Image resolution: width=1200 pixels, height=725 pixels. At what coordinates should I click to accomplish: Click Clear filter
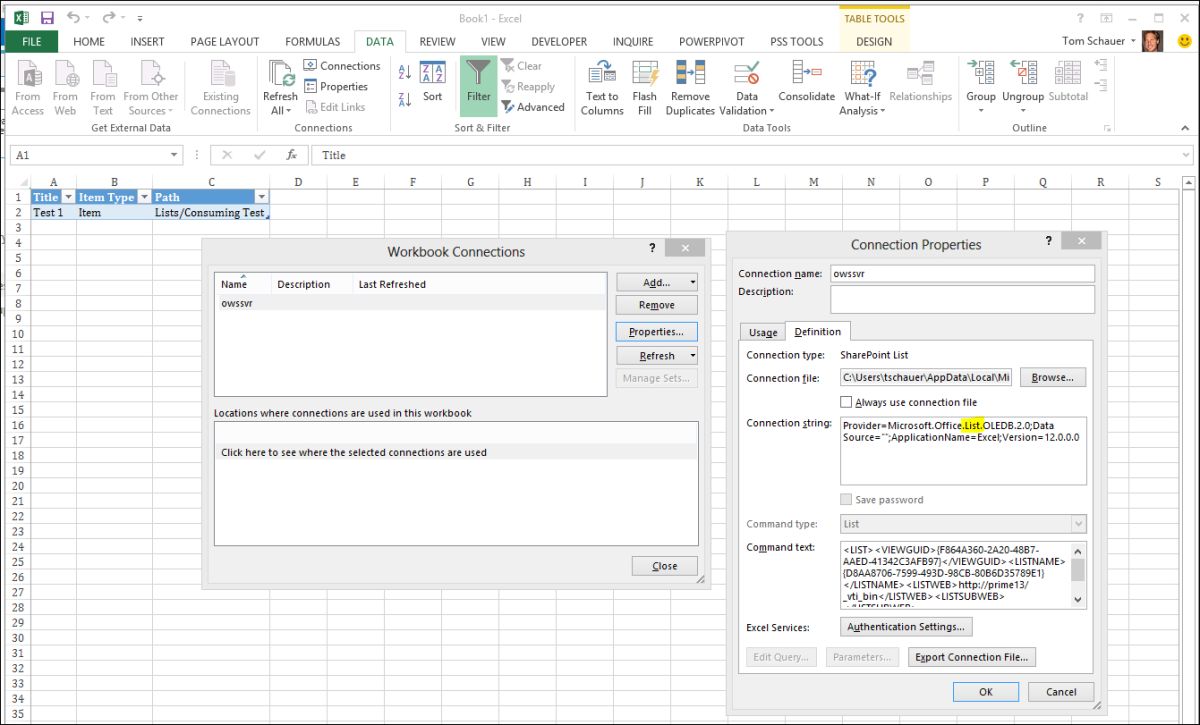point(522,66)
